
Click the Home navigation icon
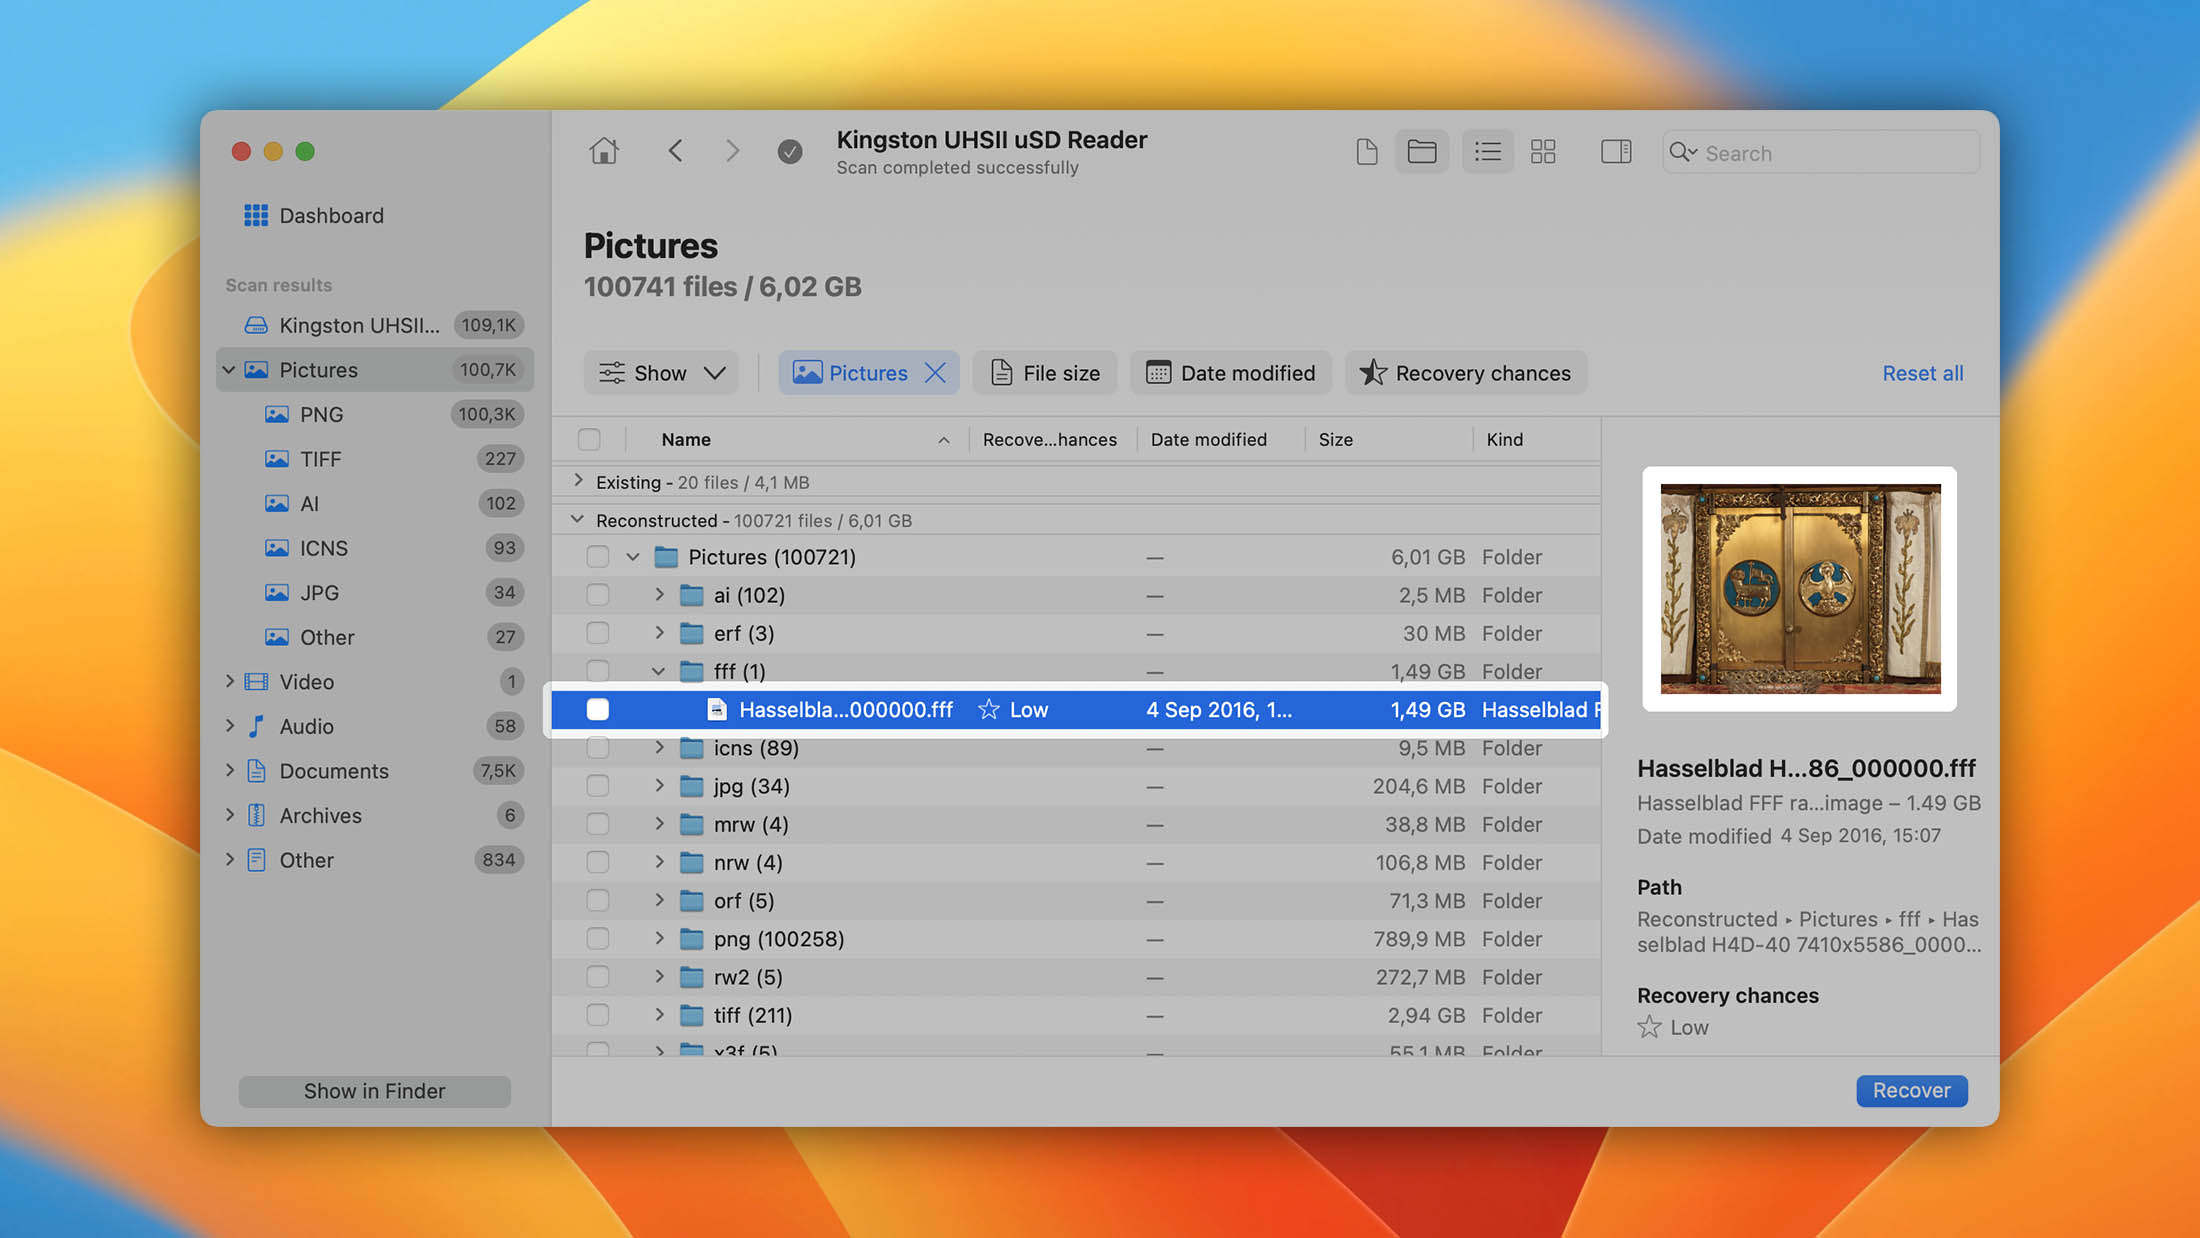(604, 151)
